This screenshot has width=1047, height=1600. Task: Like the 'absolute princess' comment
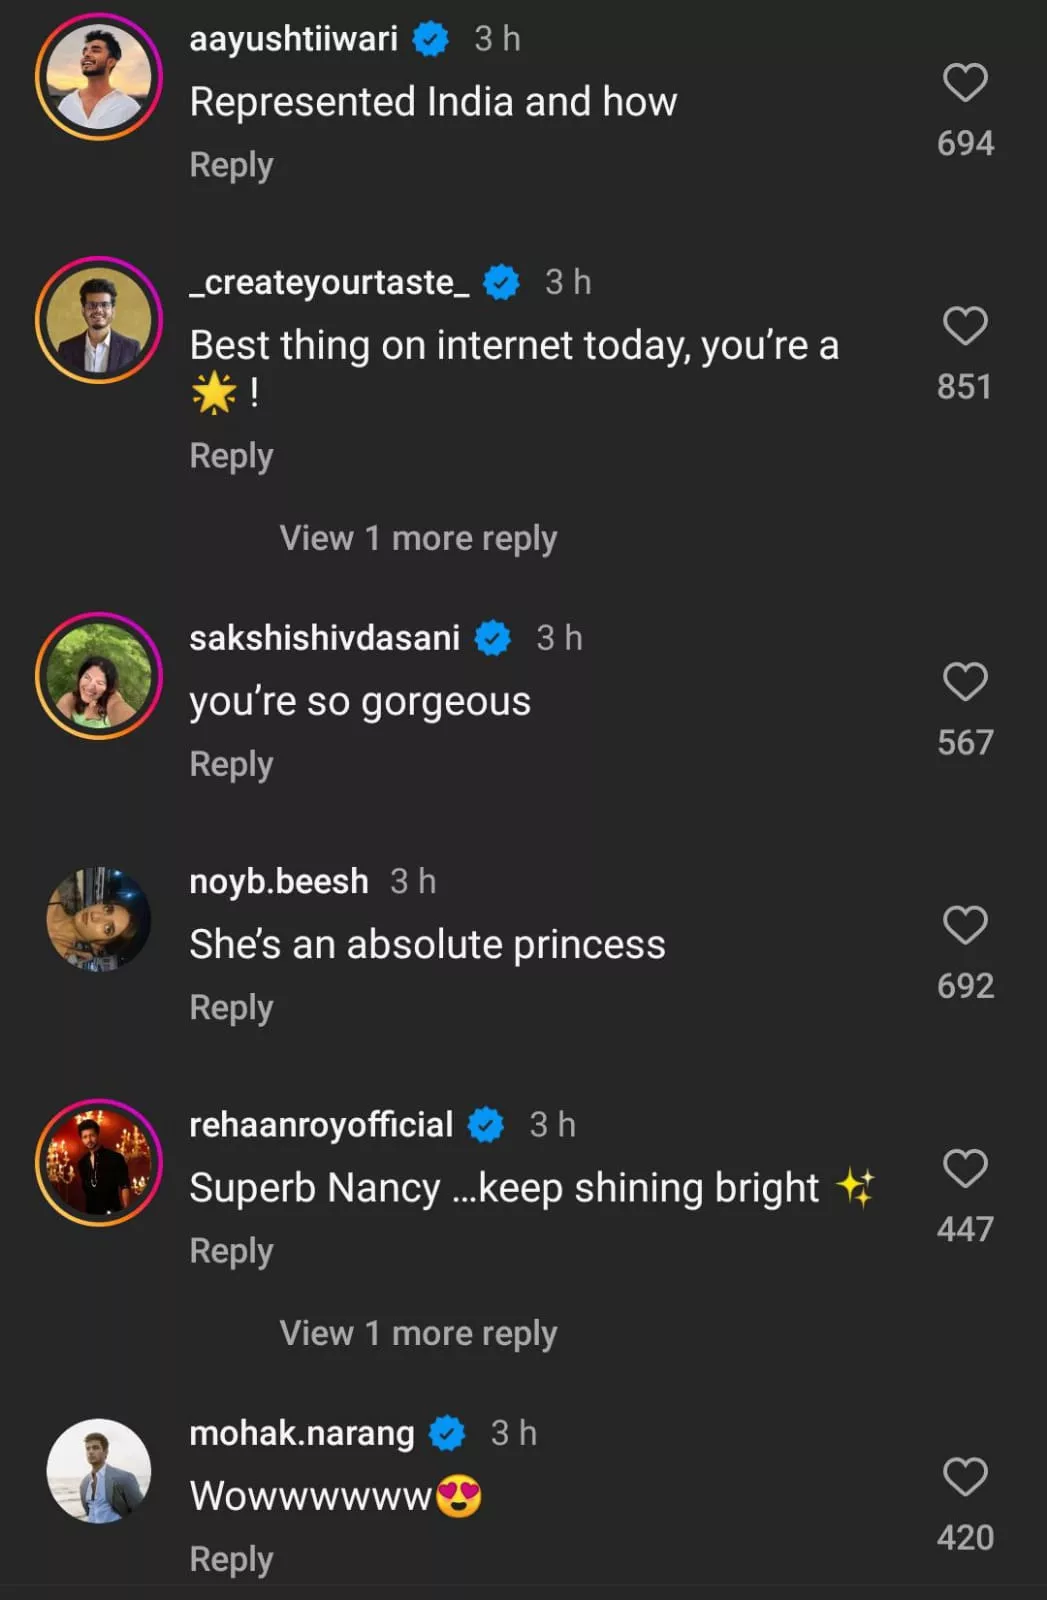coord(965,926)
